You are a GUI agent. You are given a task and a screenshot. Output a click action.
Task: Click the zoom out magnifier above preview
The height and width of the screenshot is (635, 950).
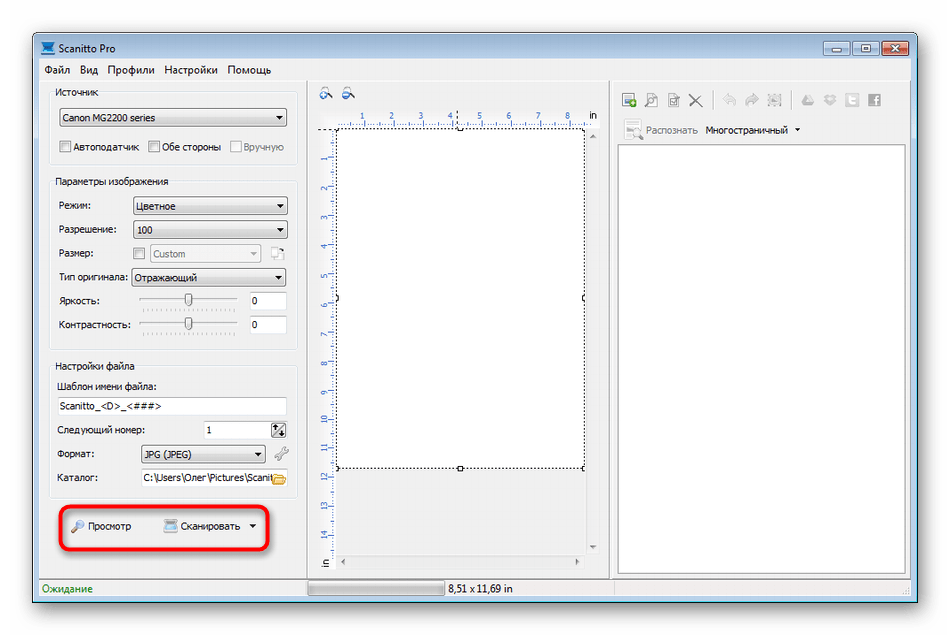point(348,94)
